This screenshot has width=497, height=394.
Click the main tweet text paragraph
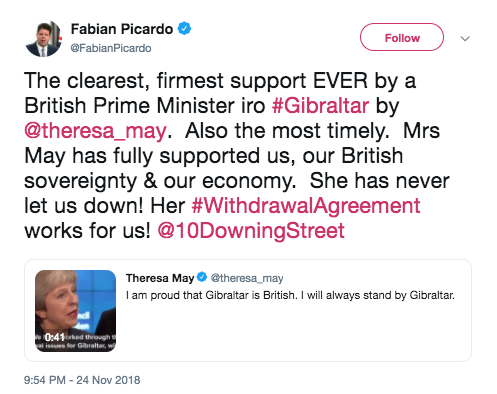tap(237, 156)
